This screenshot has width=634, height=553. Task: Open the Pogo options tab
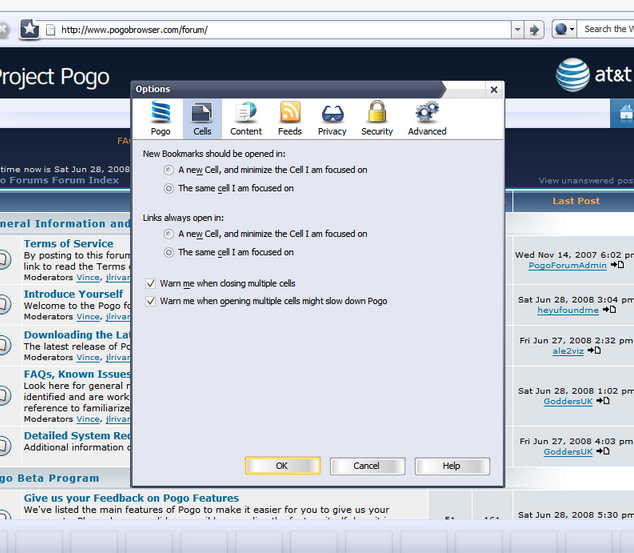[161, 119]
